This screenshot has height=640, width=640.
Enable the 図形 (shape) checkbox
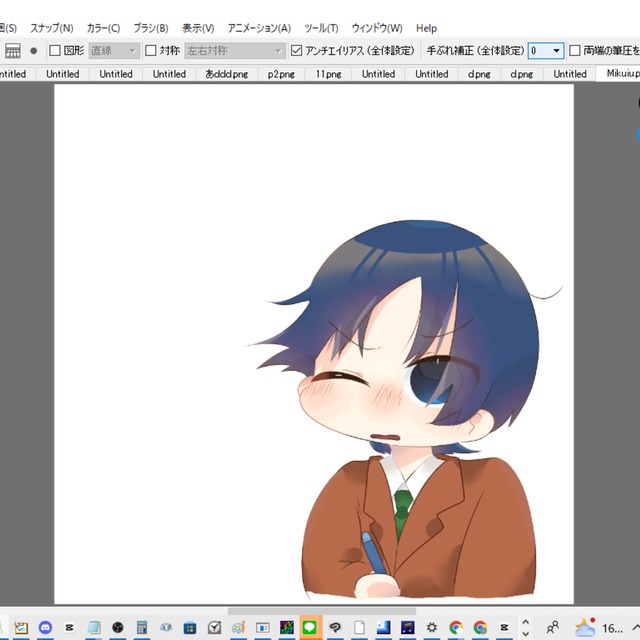click(55, 50)
